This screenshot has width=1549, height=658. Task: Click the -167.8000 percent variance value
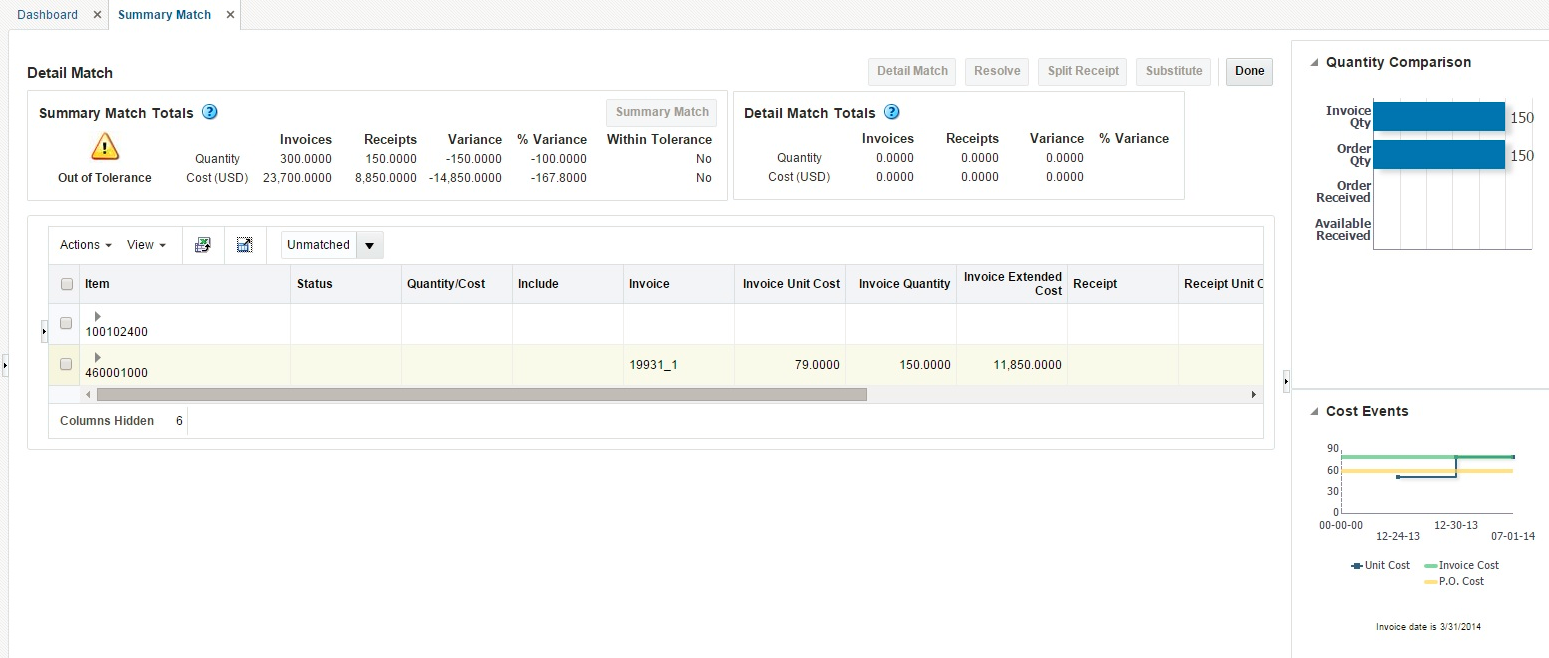560,178
